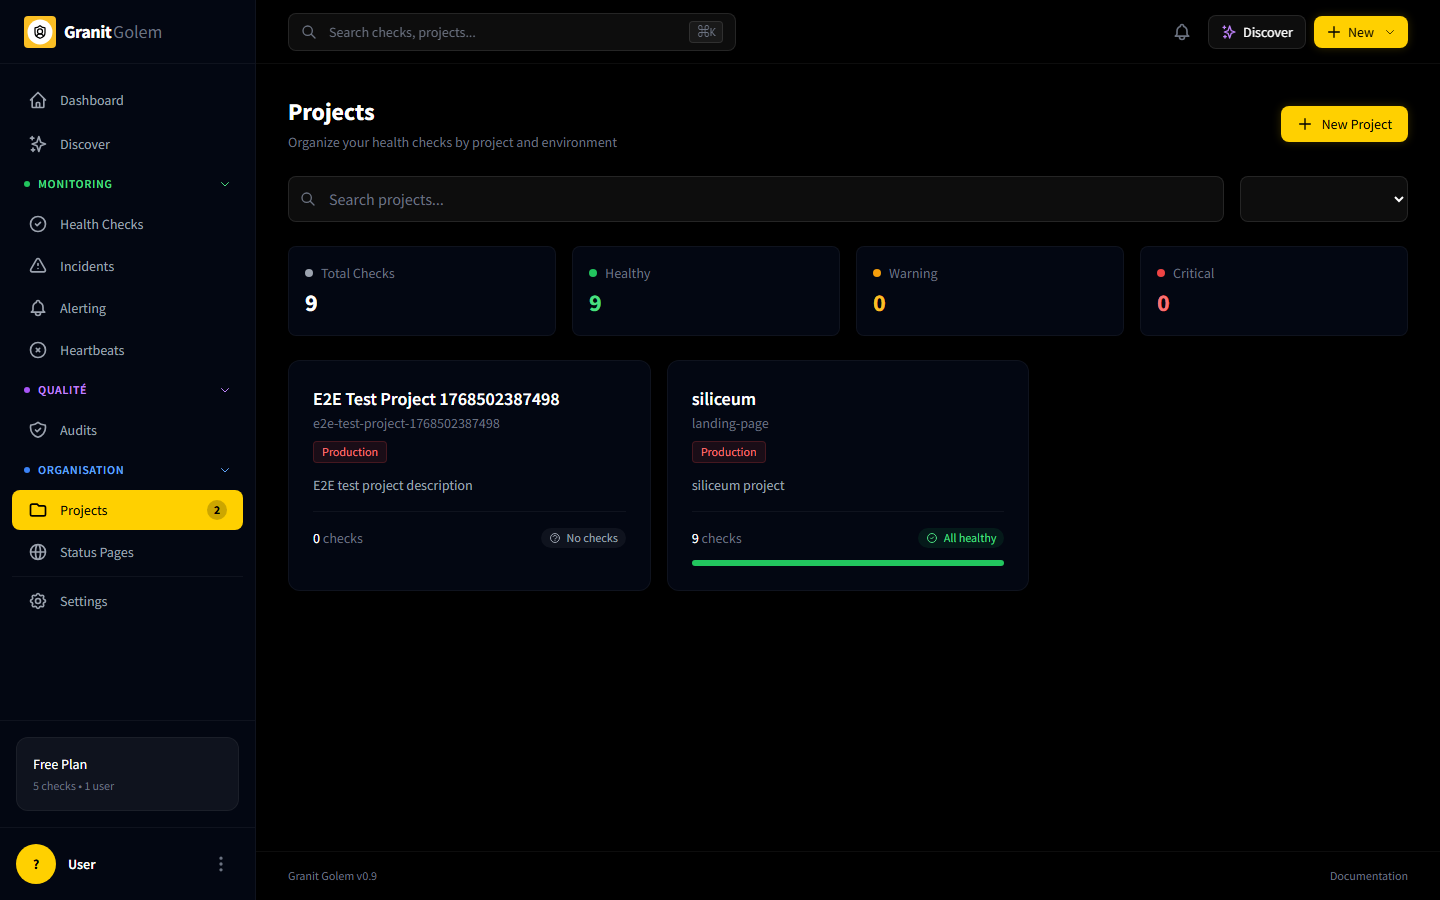The height and width of the screenshot is (900, 1440).
Task: Click siliceum green health progress bar
Action: pos(848,563)
